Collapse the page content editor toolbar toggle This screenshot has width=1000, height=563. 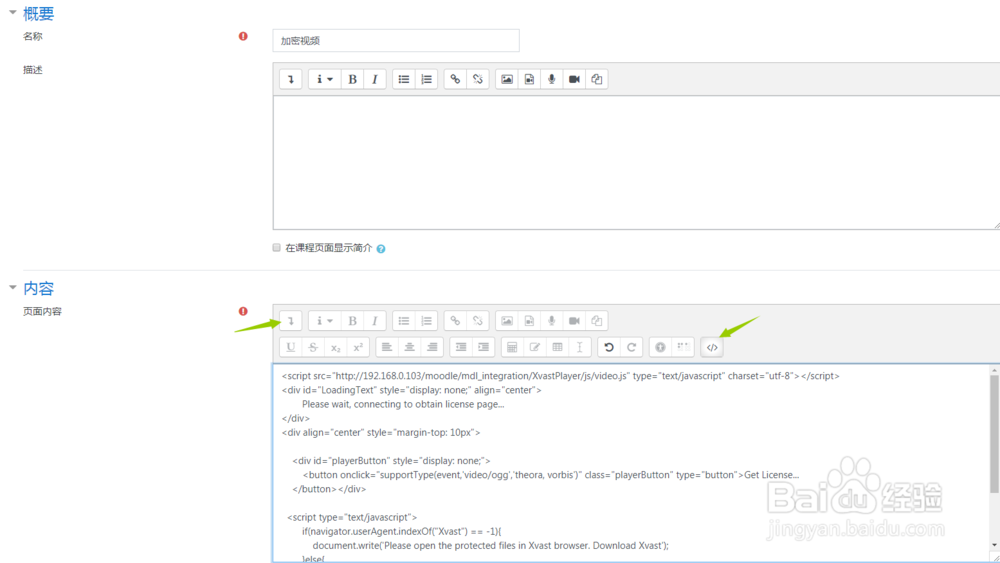(x=291, y=321)
